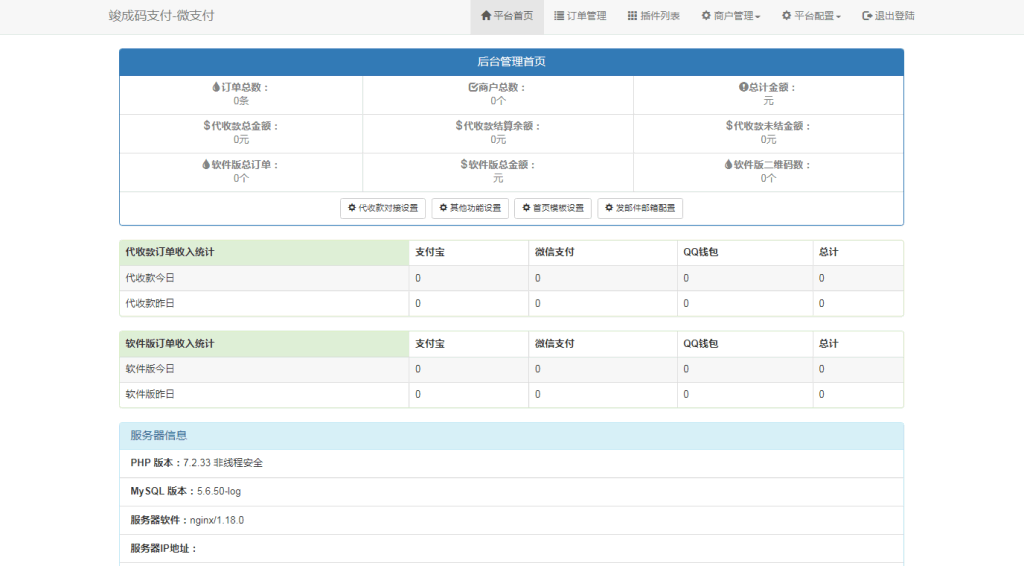
Task: Expand the 平台配置 dropdown menu
Action: pos(811,16)
